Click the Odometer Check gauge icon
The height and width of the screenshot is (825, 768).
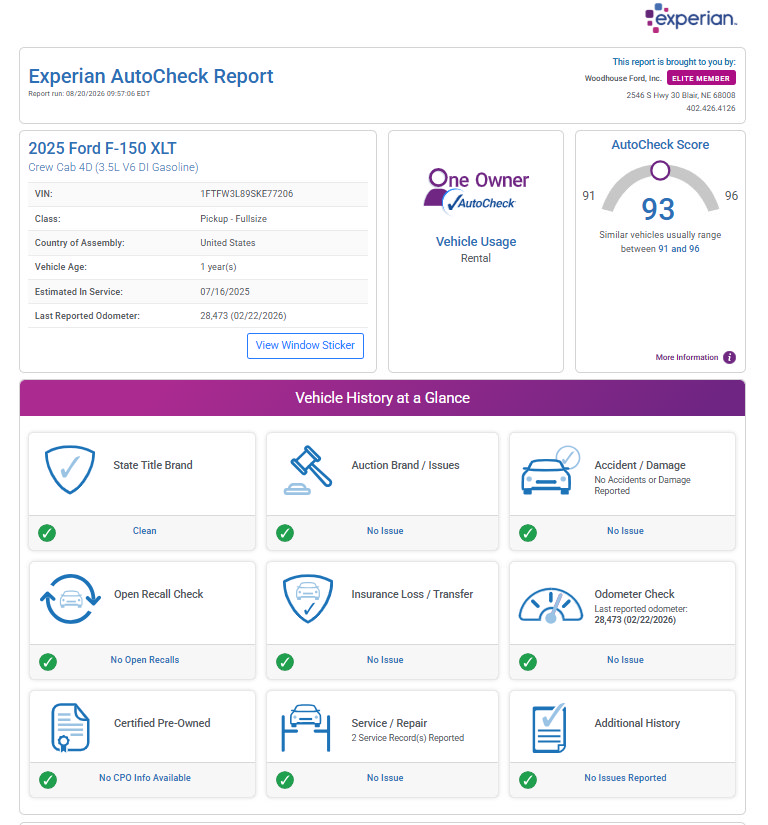(x=551, y=605)
